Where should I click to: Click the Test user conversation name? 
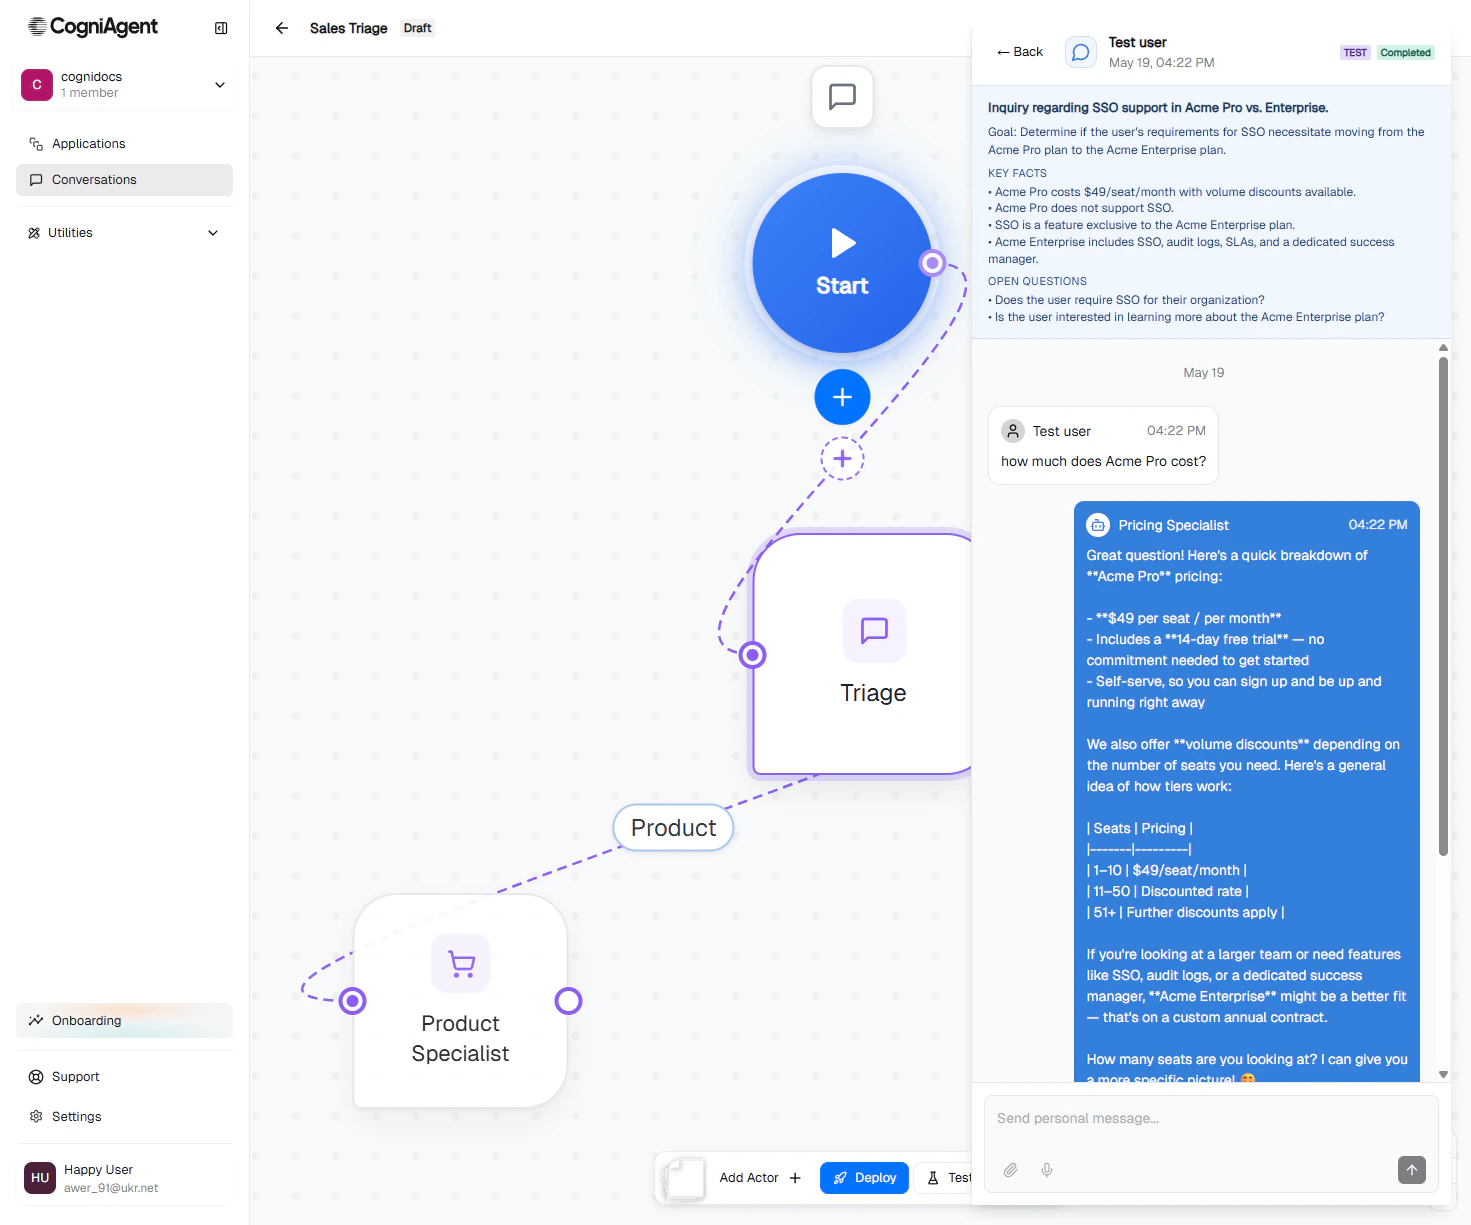(x=1138, y=42)
